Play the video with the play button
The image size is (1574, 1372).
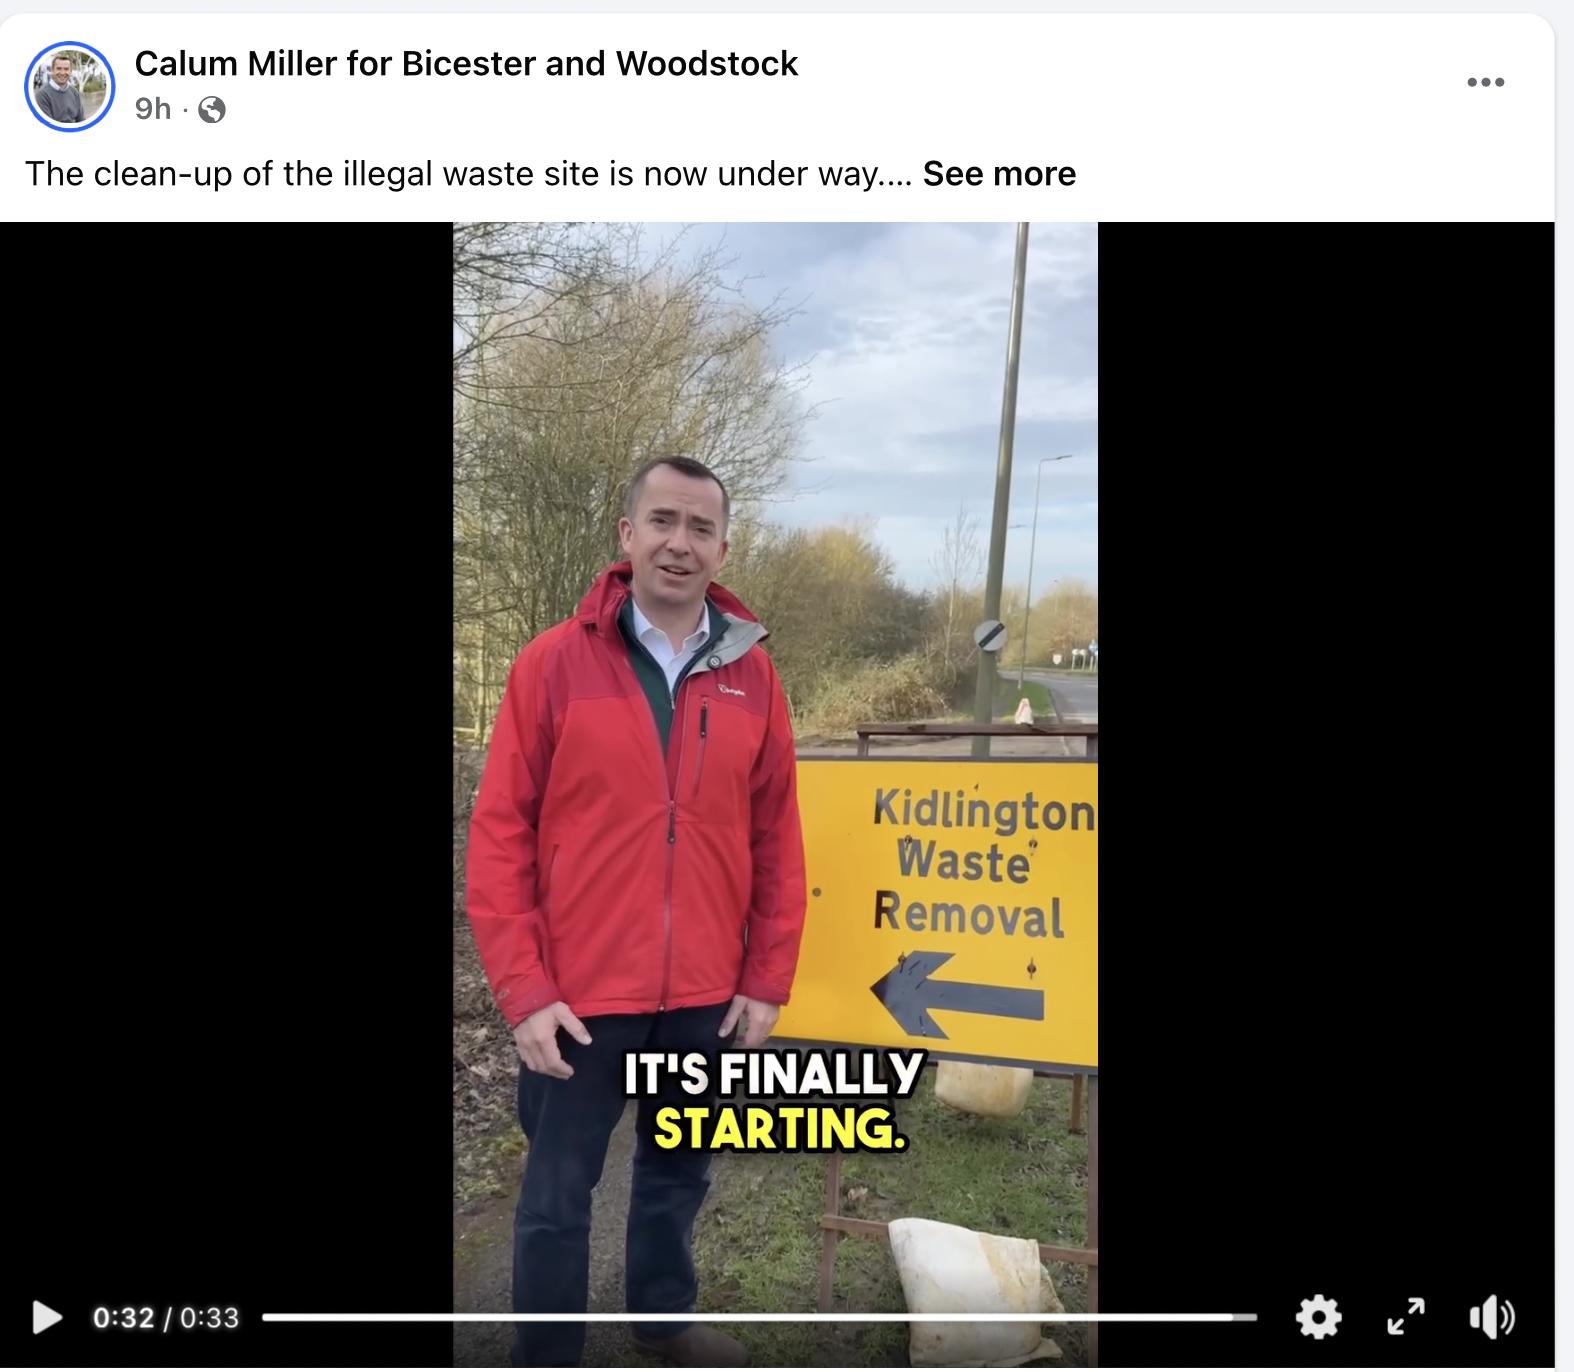pyautogui.click(x=47, y=1318)
